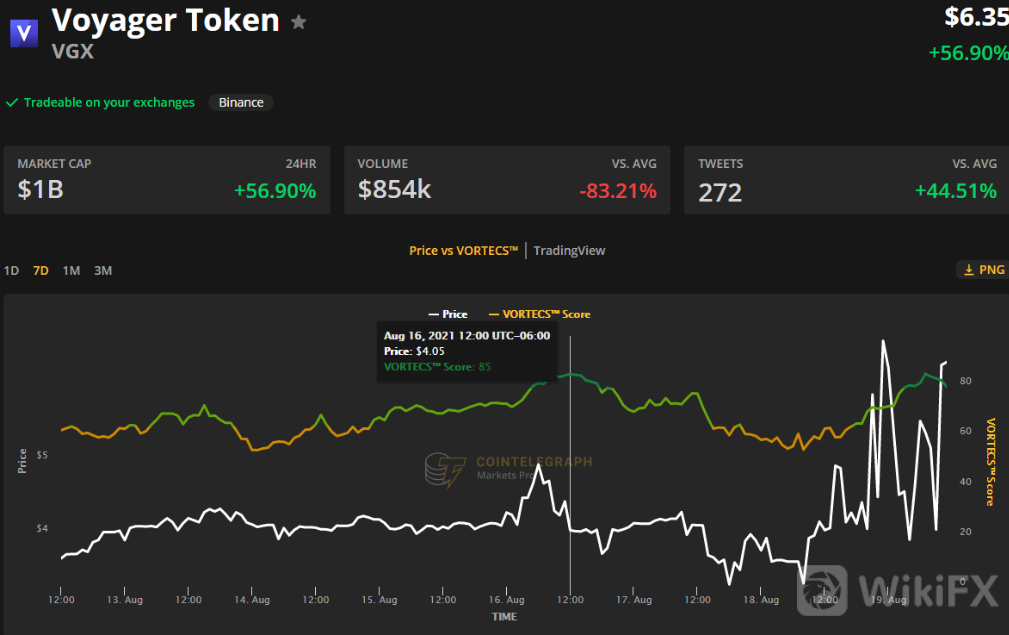This screenshot has height=635, width=1009.
Task: Click the green tradeable checkmark icon
Action: click(12, 103)
